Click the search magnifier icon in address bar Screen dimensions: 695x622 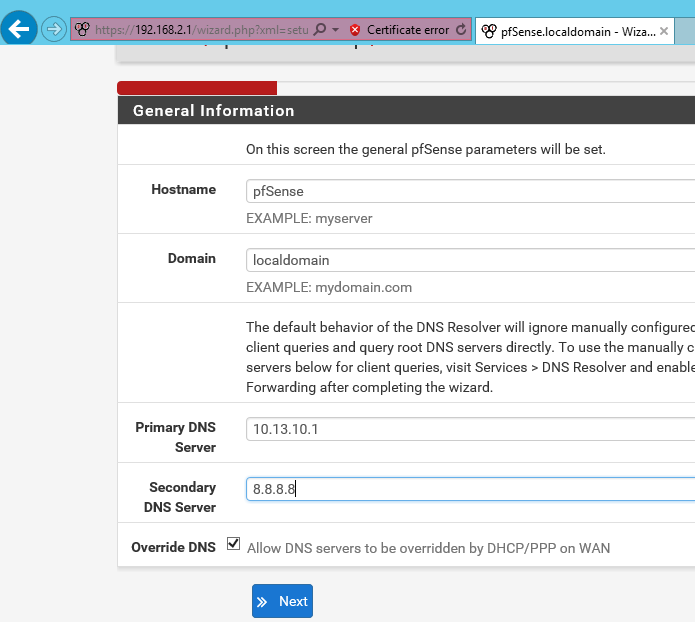320,30
